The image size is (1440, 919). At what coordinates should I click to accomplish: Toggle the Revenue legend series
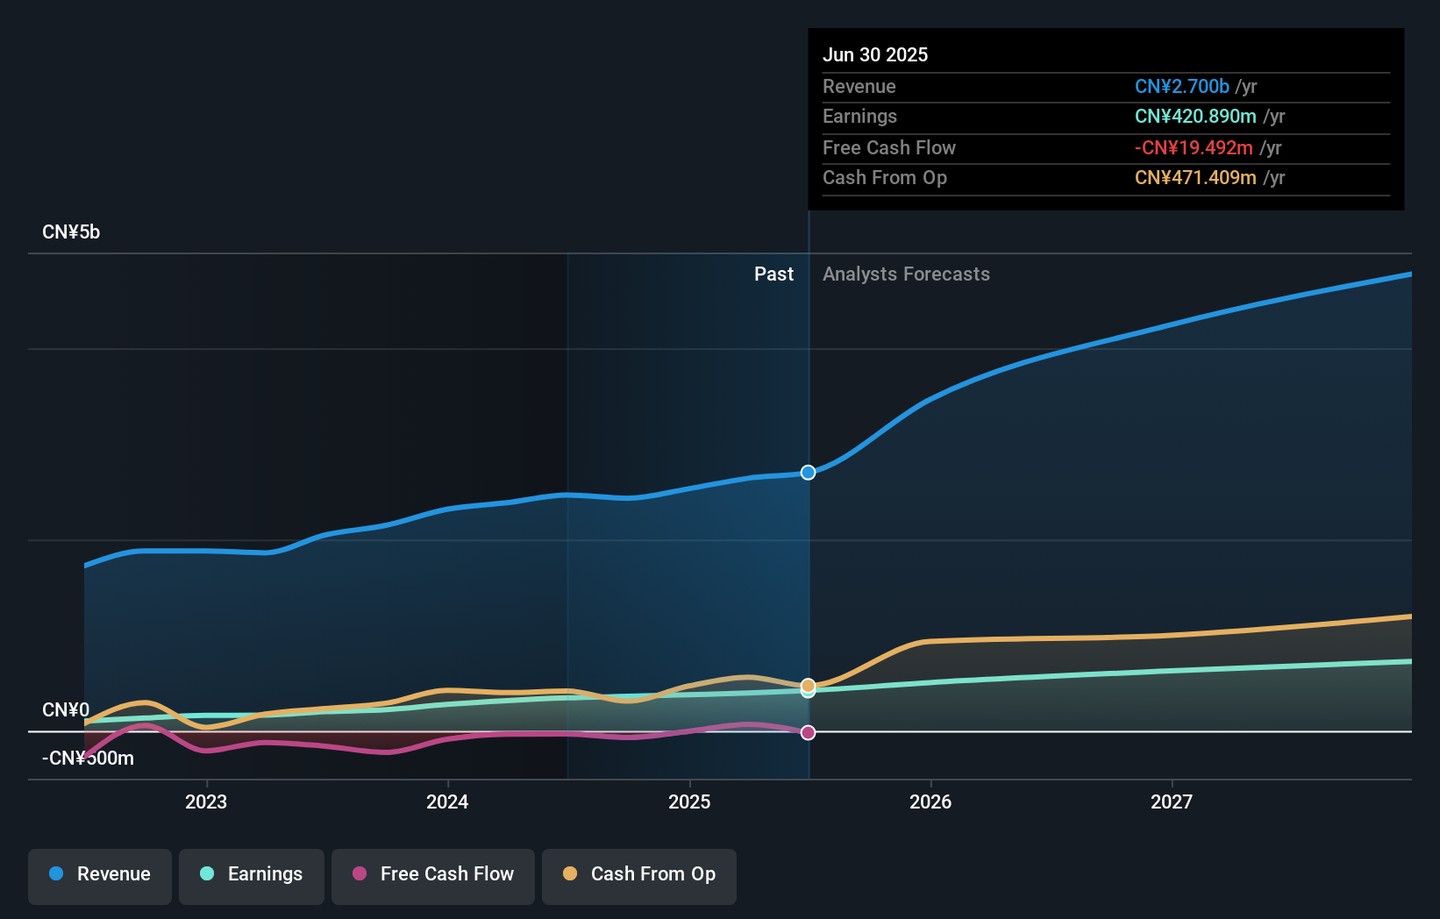[100, 874]
